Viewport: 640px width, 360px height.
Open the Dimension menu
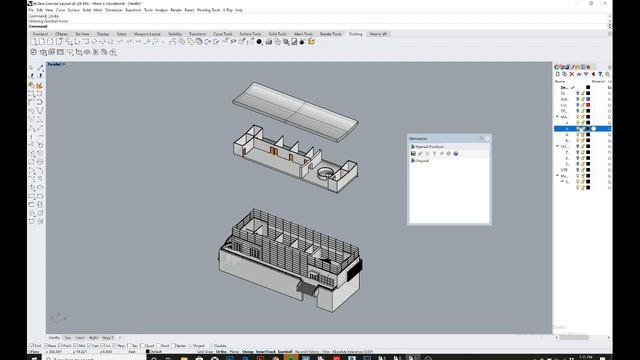(x=113, y=10)
